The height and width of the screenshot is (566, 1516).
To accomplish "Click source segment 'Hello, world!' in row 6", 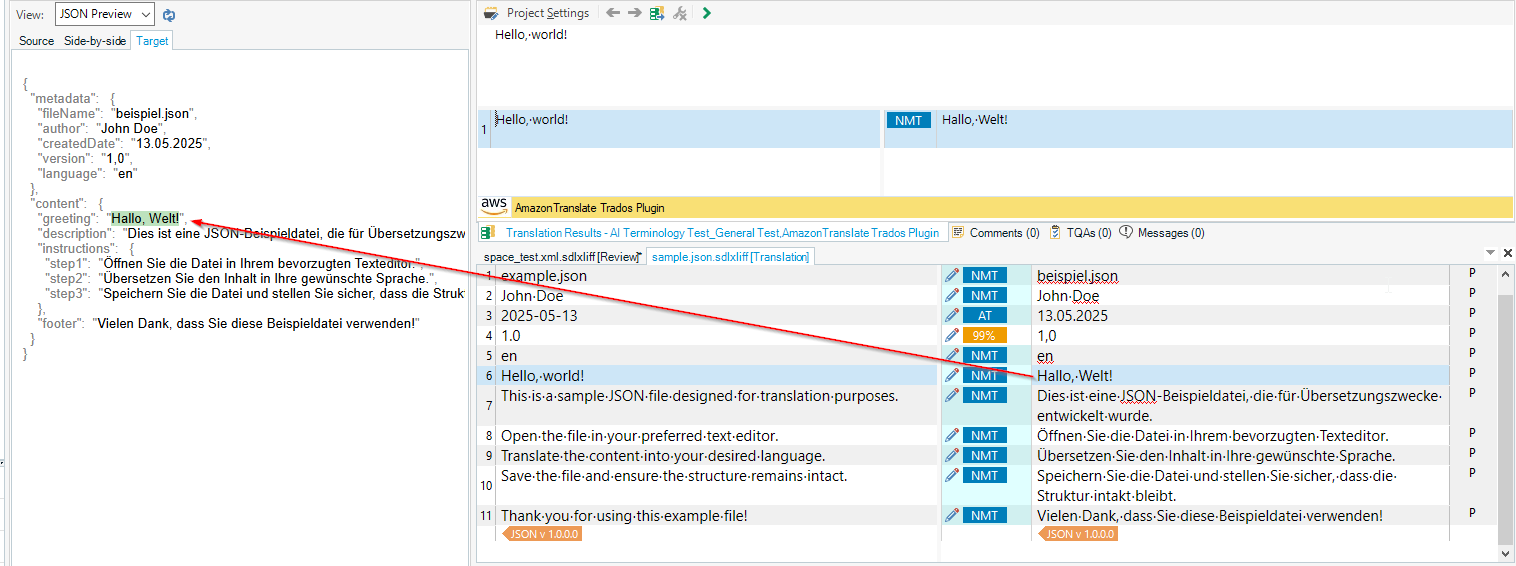I will (543, 375).
